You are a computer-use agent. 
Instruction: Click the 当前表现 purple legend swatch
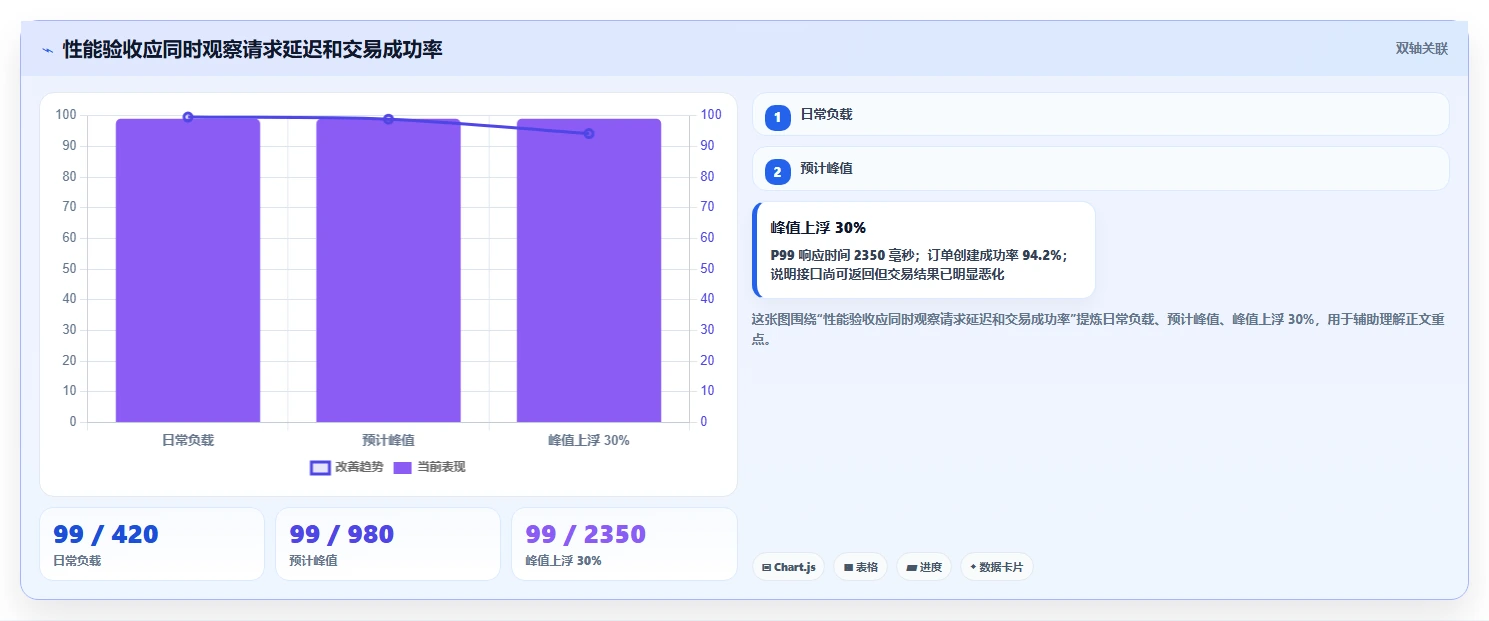tap(403, 468)
